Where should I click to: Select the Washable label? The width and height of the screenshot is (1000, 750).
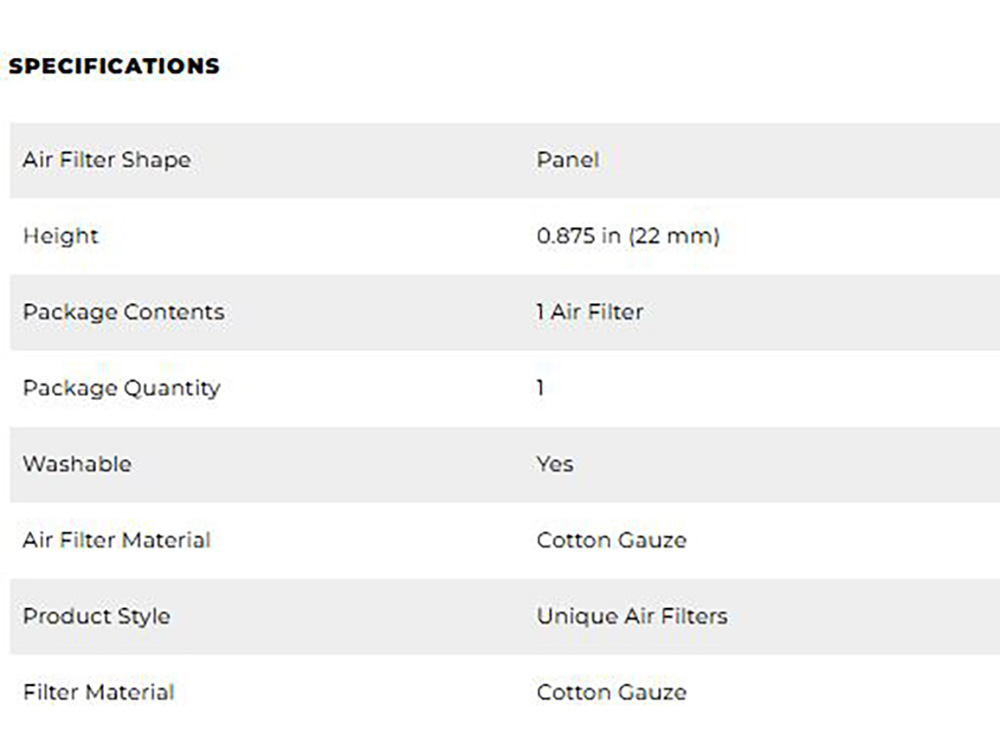(x=77, y=464)
